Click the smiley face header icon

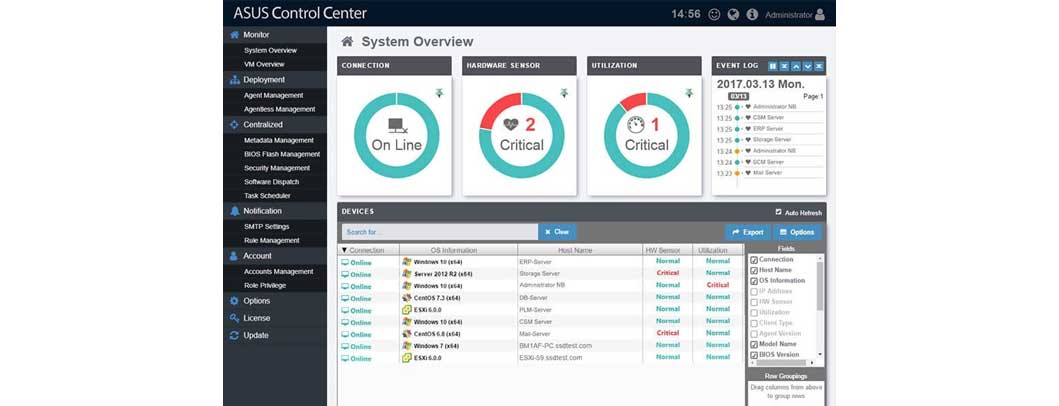[x=714, y=14]
